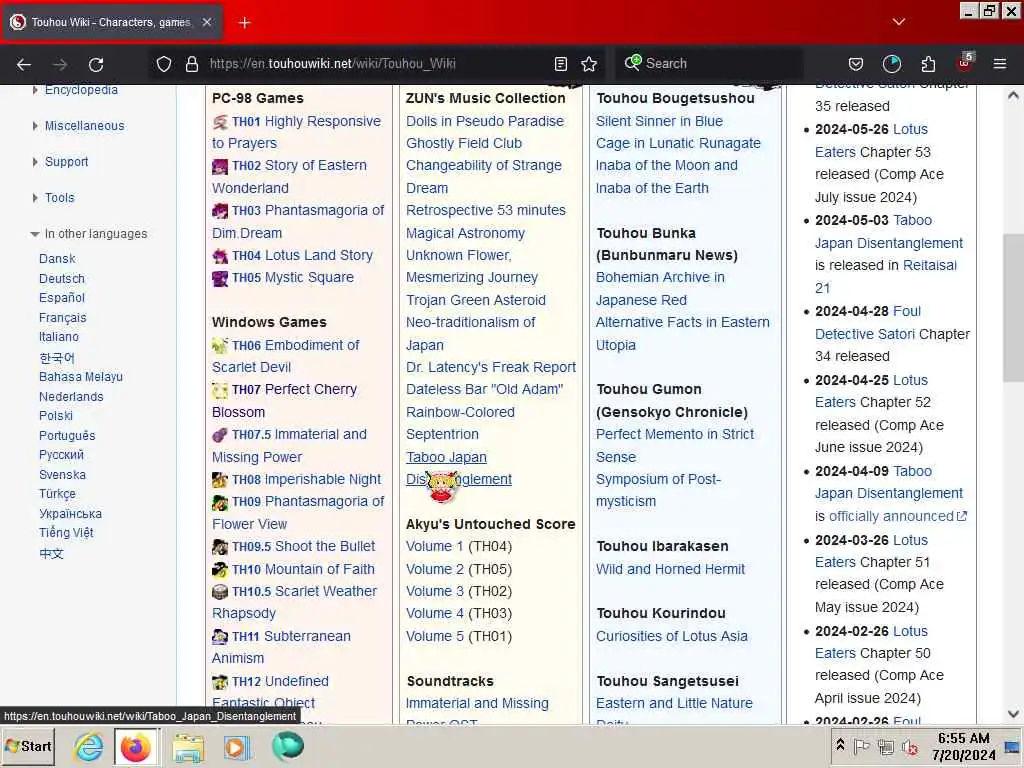Click the address bar URL field
Viewport: 1024px width, 768px height.
point(379,64)
